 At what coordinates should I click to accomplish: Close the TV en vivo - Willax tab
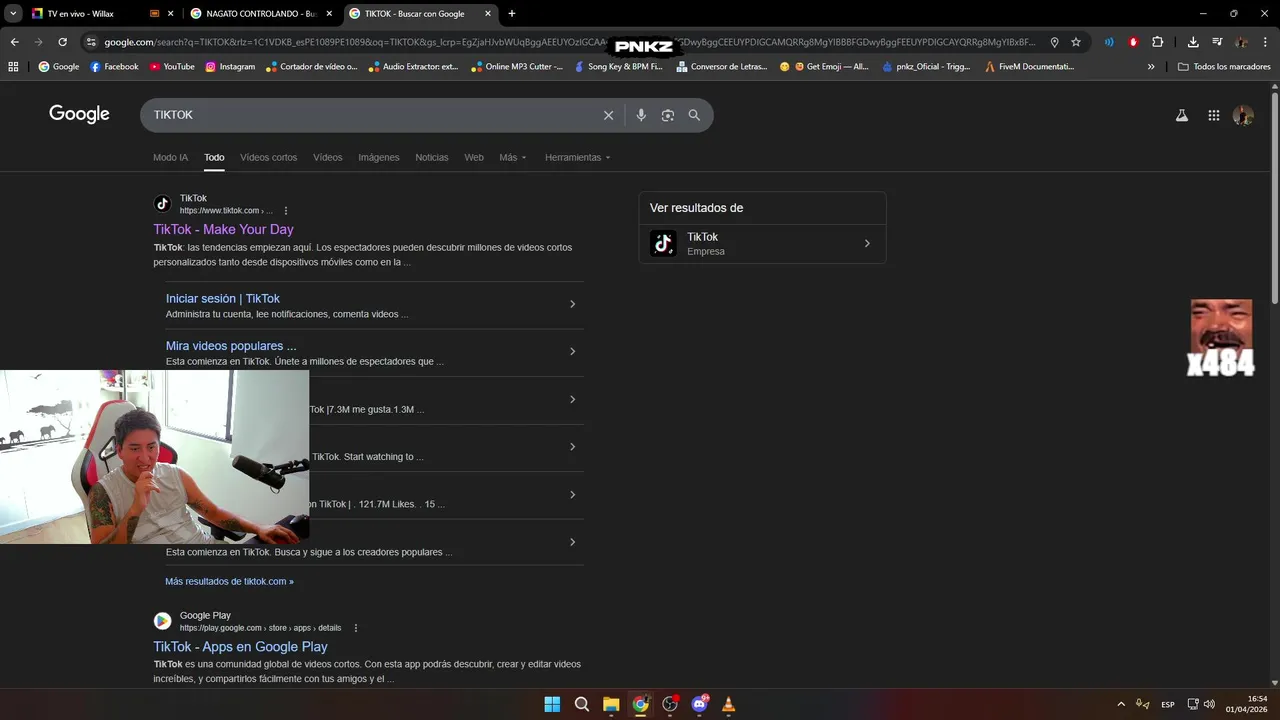[170, 14]
